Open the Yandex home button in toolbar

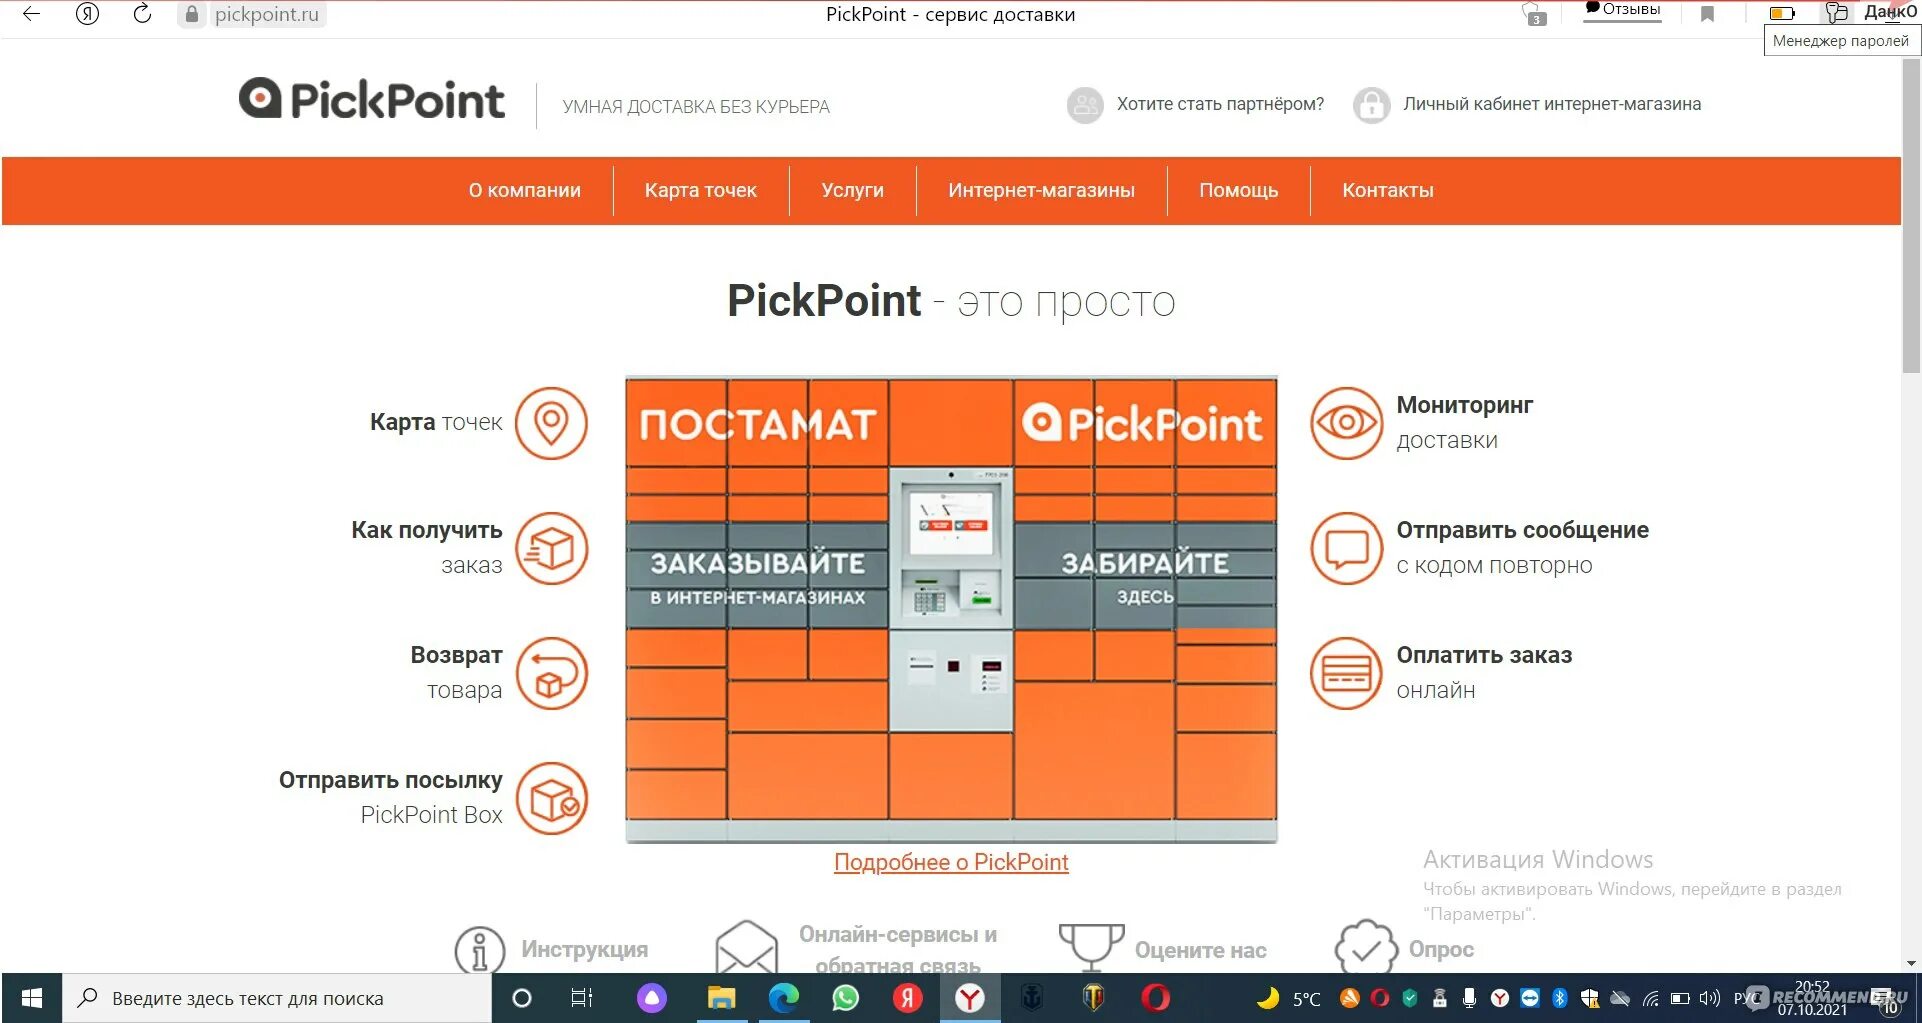88,14
